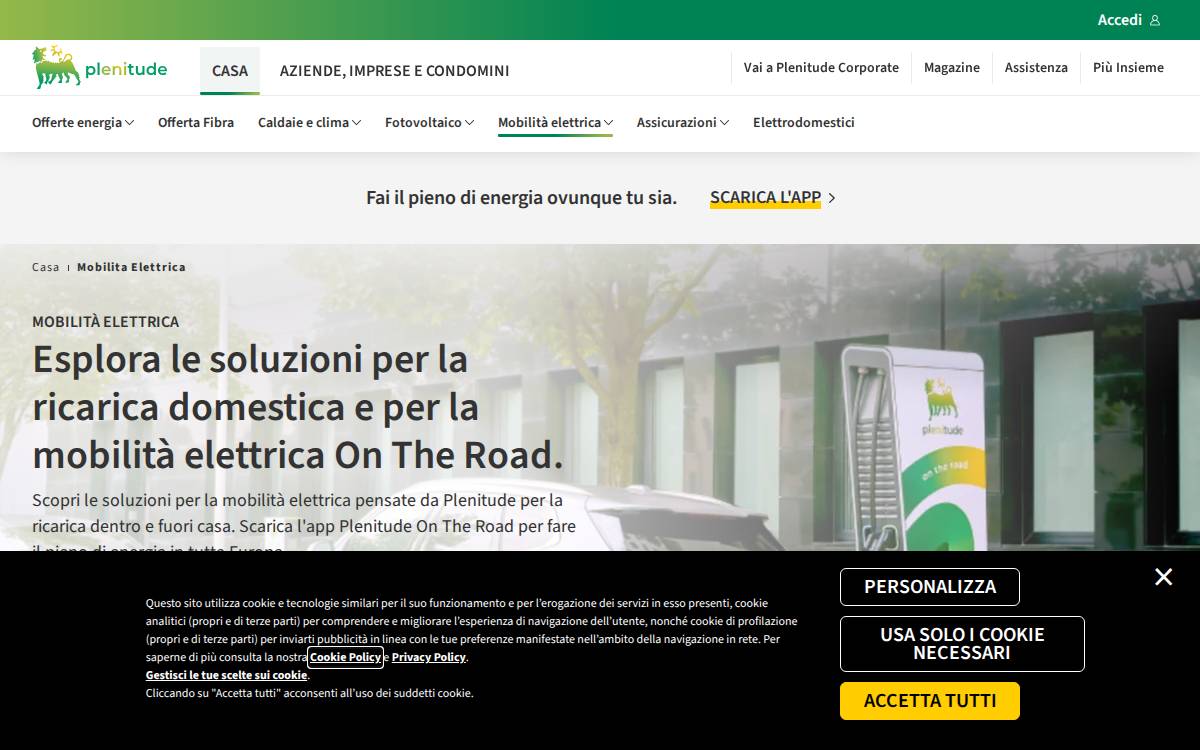Click Gestisci le tue scelte sui cookie
The image size is (1200, 750).
227,675
